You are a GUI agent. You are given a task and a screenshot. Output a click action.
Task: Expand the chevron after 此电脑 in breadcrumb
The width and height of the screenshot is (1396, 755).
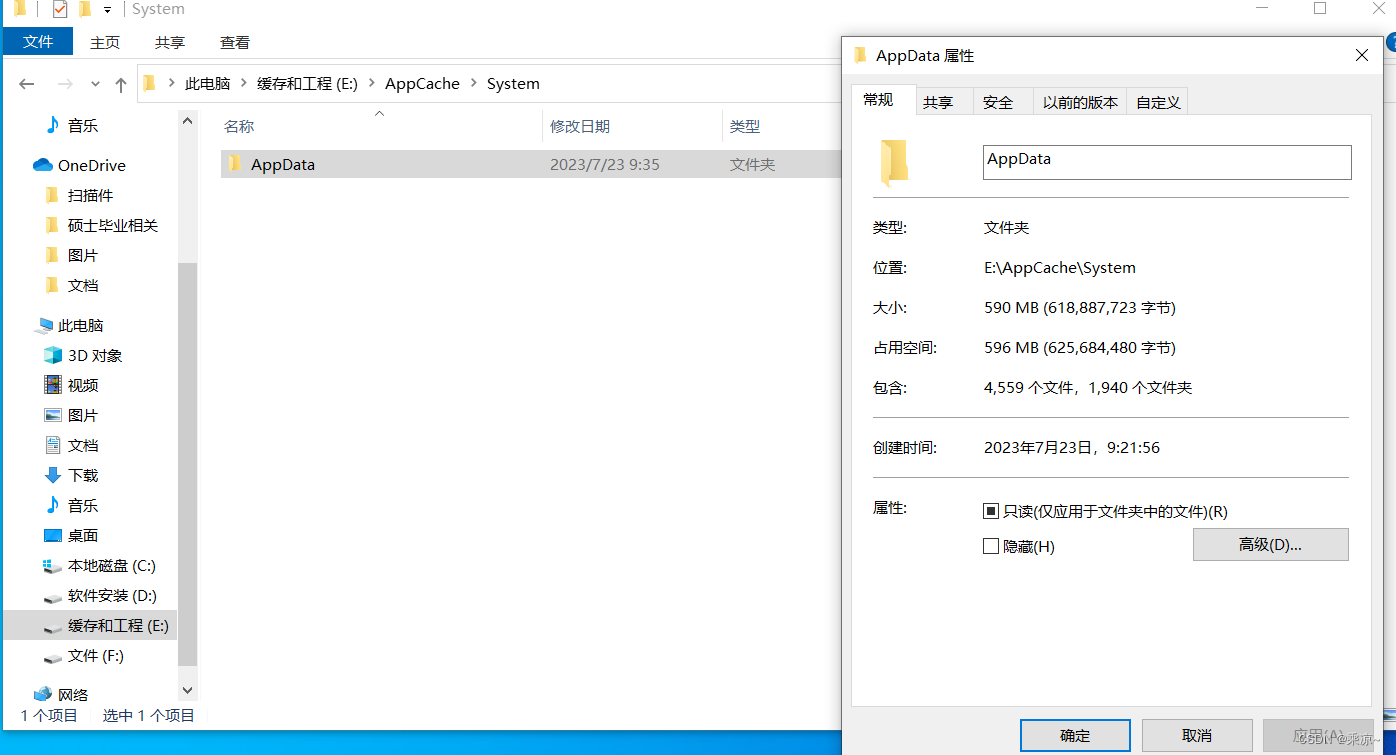coord(244,84)
